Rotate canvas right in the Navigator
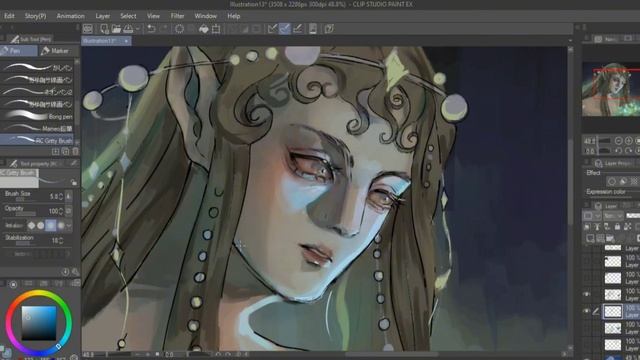This screenshot has height=360, width=640. click(x=629, y=151)
